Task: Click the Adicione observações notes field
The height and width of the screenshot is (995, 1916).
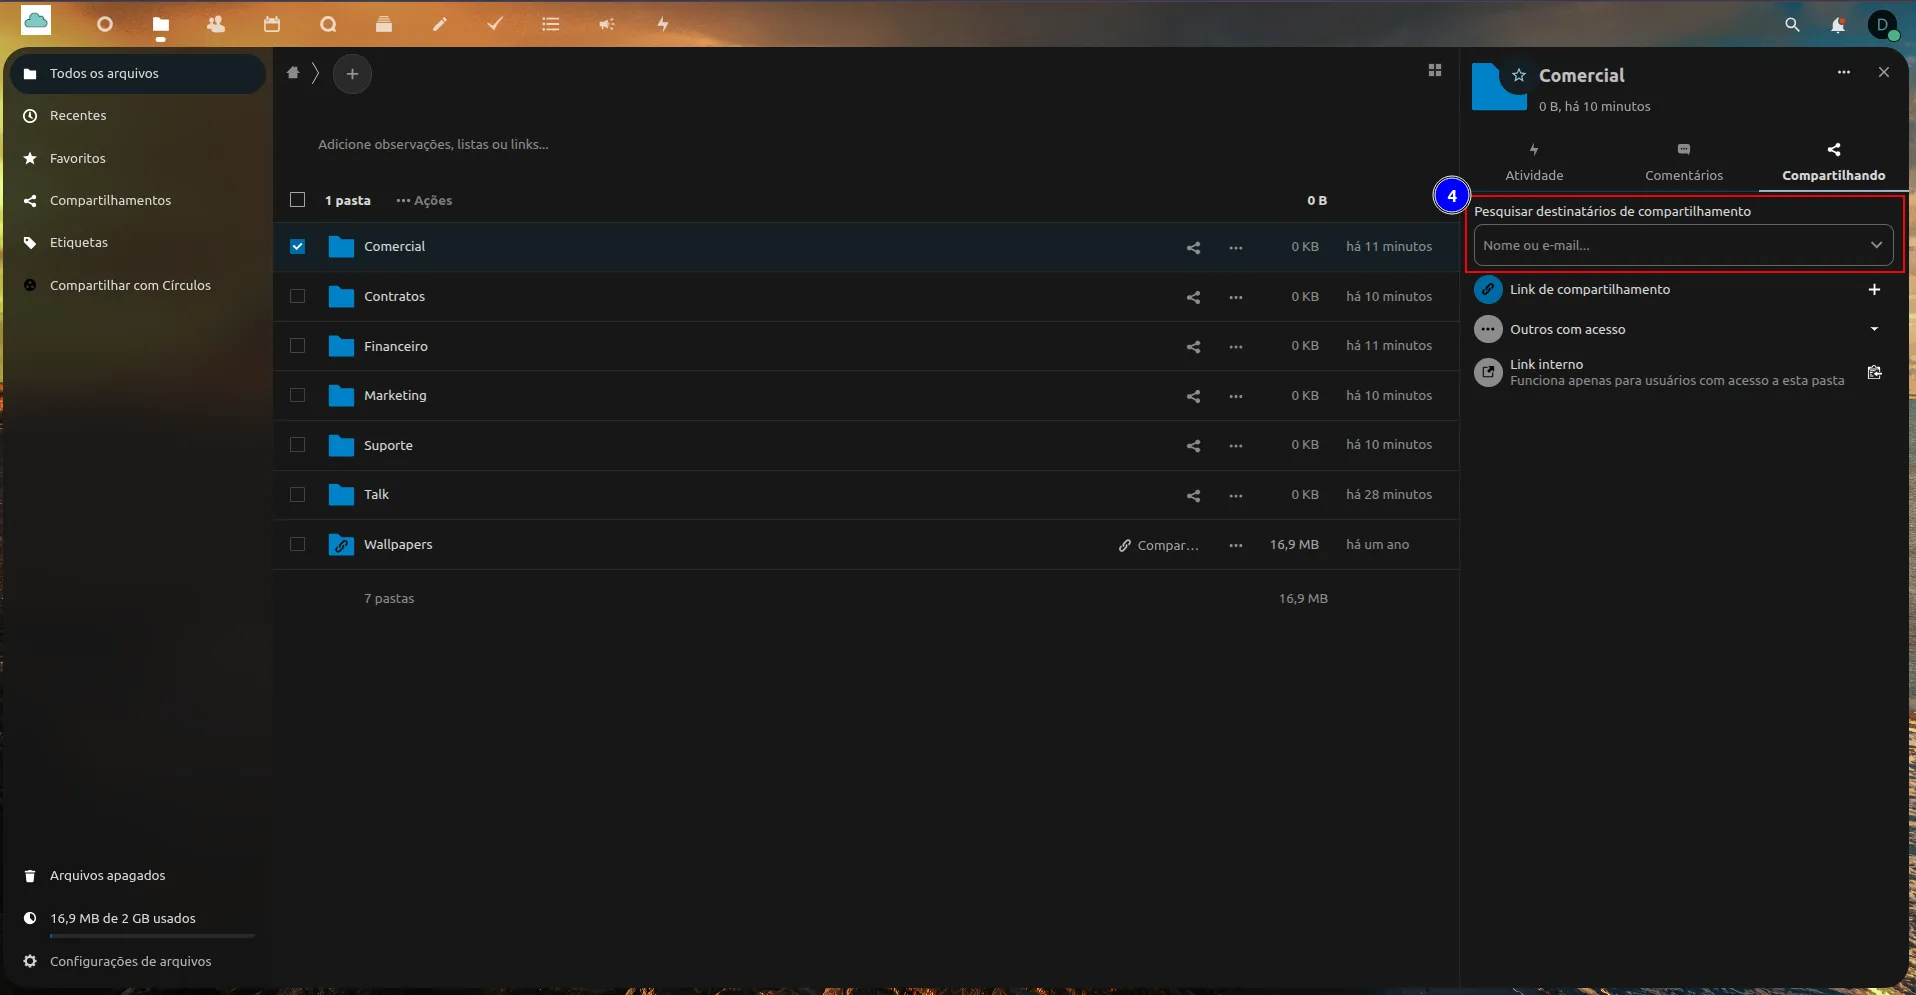Action: coord(433,144)
